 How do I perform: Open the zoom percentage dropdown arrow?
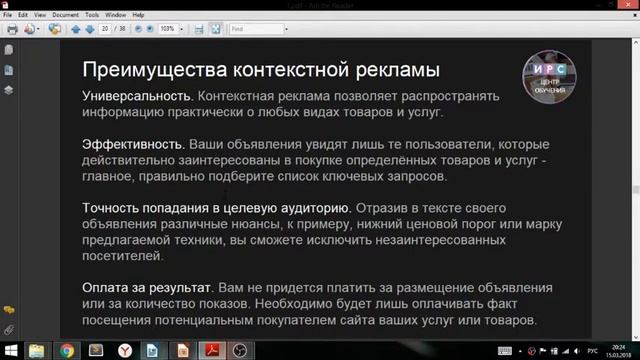(182, 29)
